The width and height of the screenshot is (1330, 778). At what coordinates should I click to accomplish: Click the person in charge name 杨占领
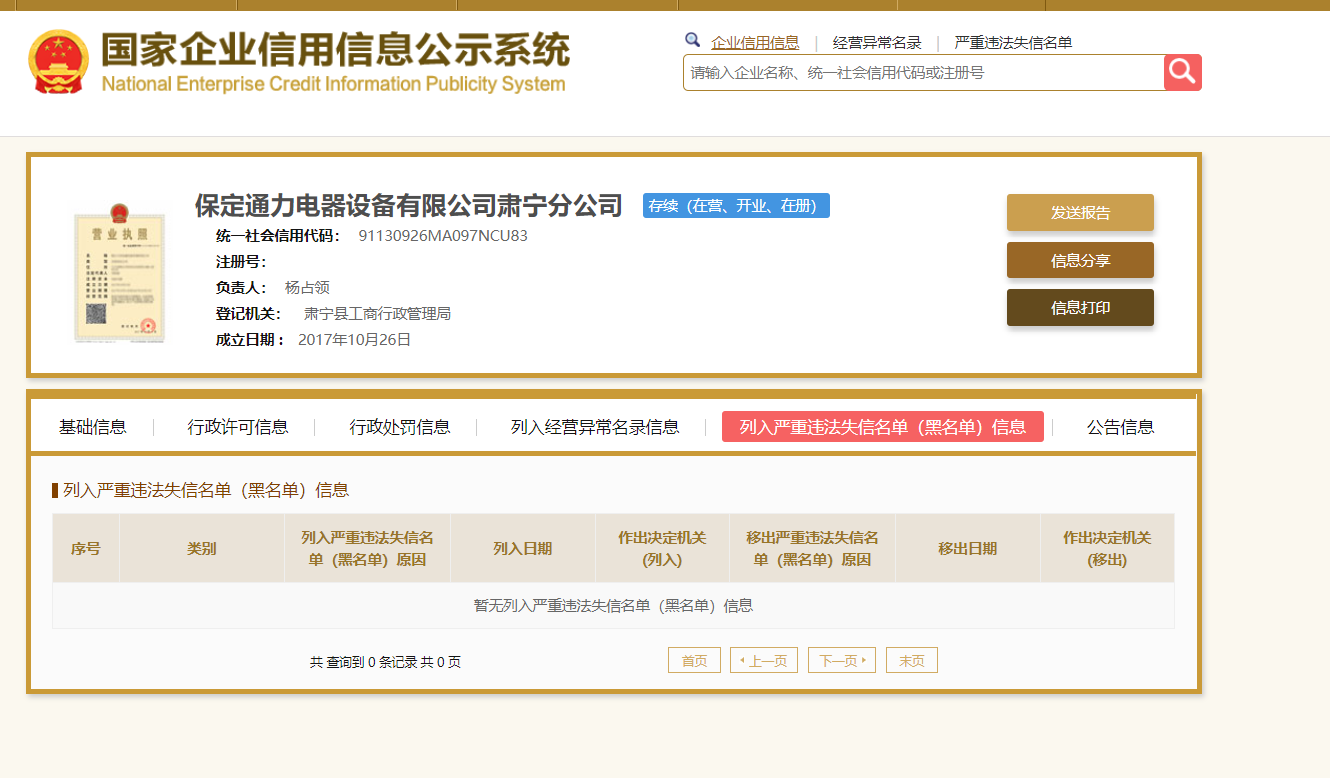[307, 288]
